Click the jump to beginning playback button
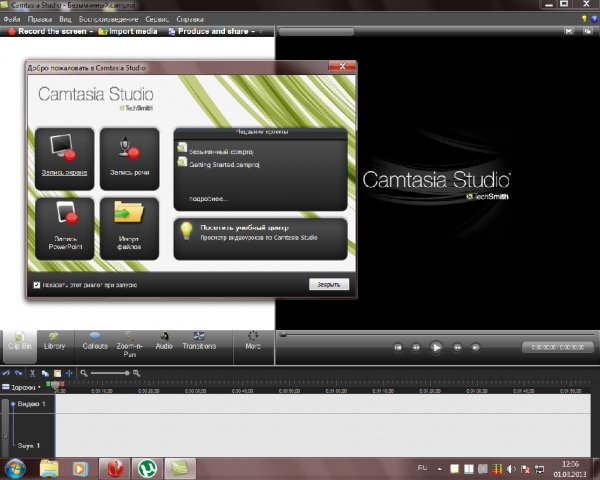This screenshot has height=480, width=600. [398, 348]
